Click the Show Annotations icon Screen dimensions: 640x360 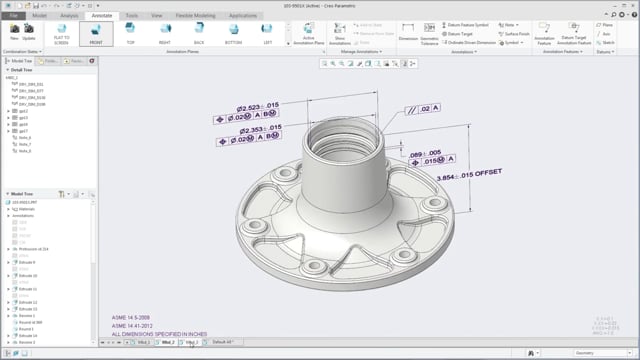340,34
